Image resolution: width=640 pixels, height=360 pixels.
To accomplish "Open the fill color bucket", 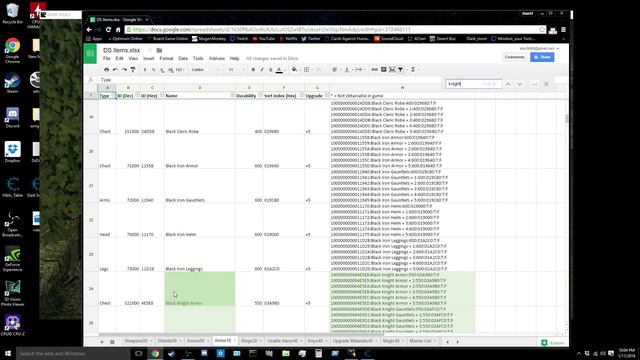I will point(295,70).
